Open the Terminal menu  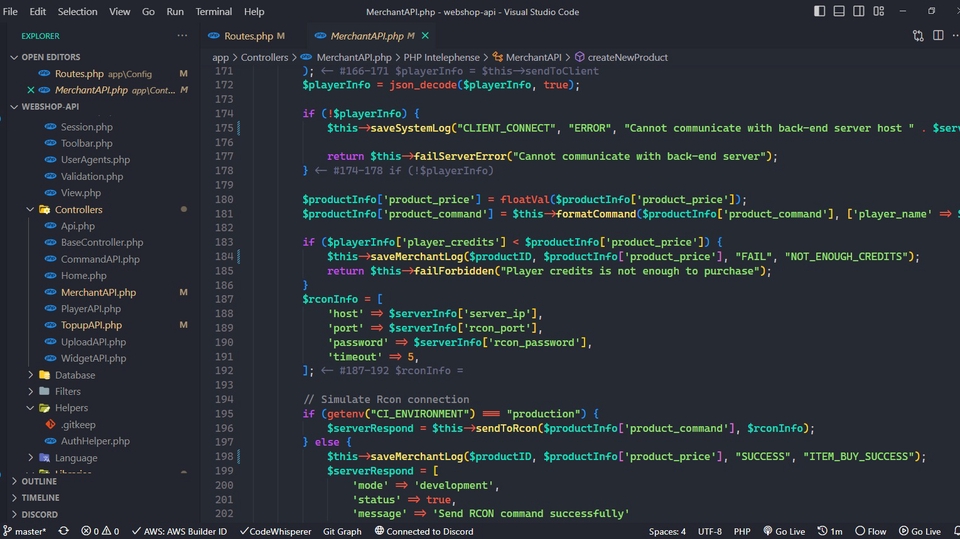[214, 11]
